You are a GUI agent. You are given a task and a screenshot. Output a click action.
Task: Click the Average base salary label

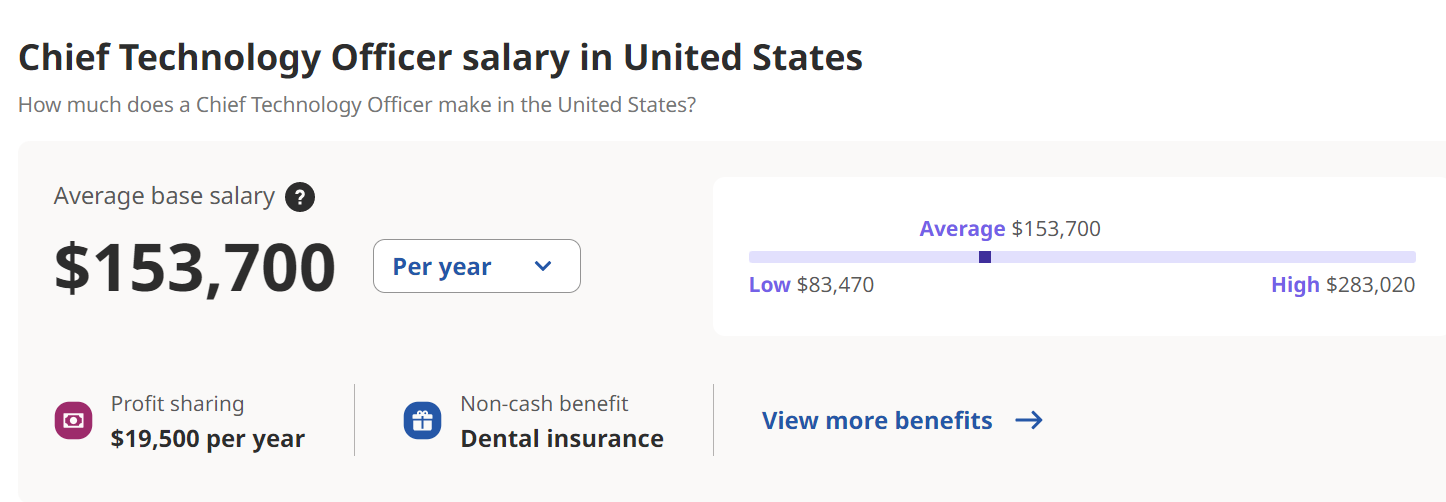pos(164,196)
